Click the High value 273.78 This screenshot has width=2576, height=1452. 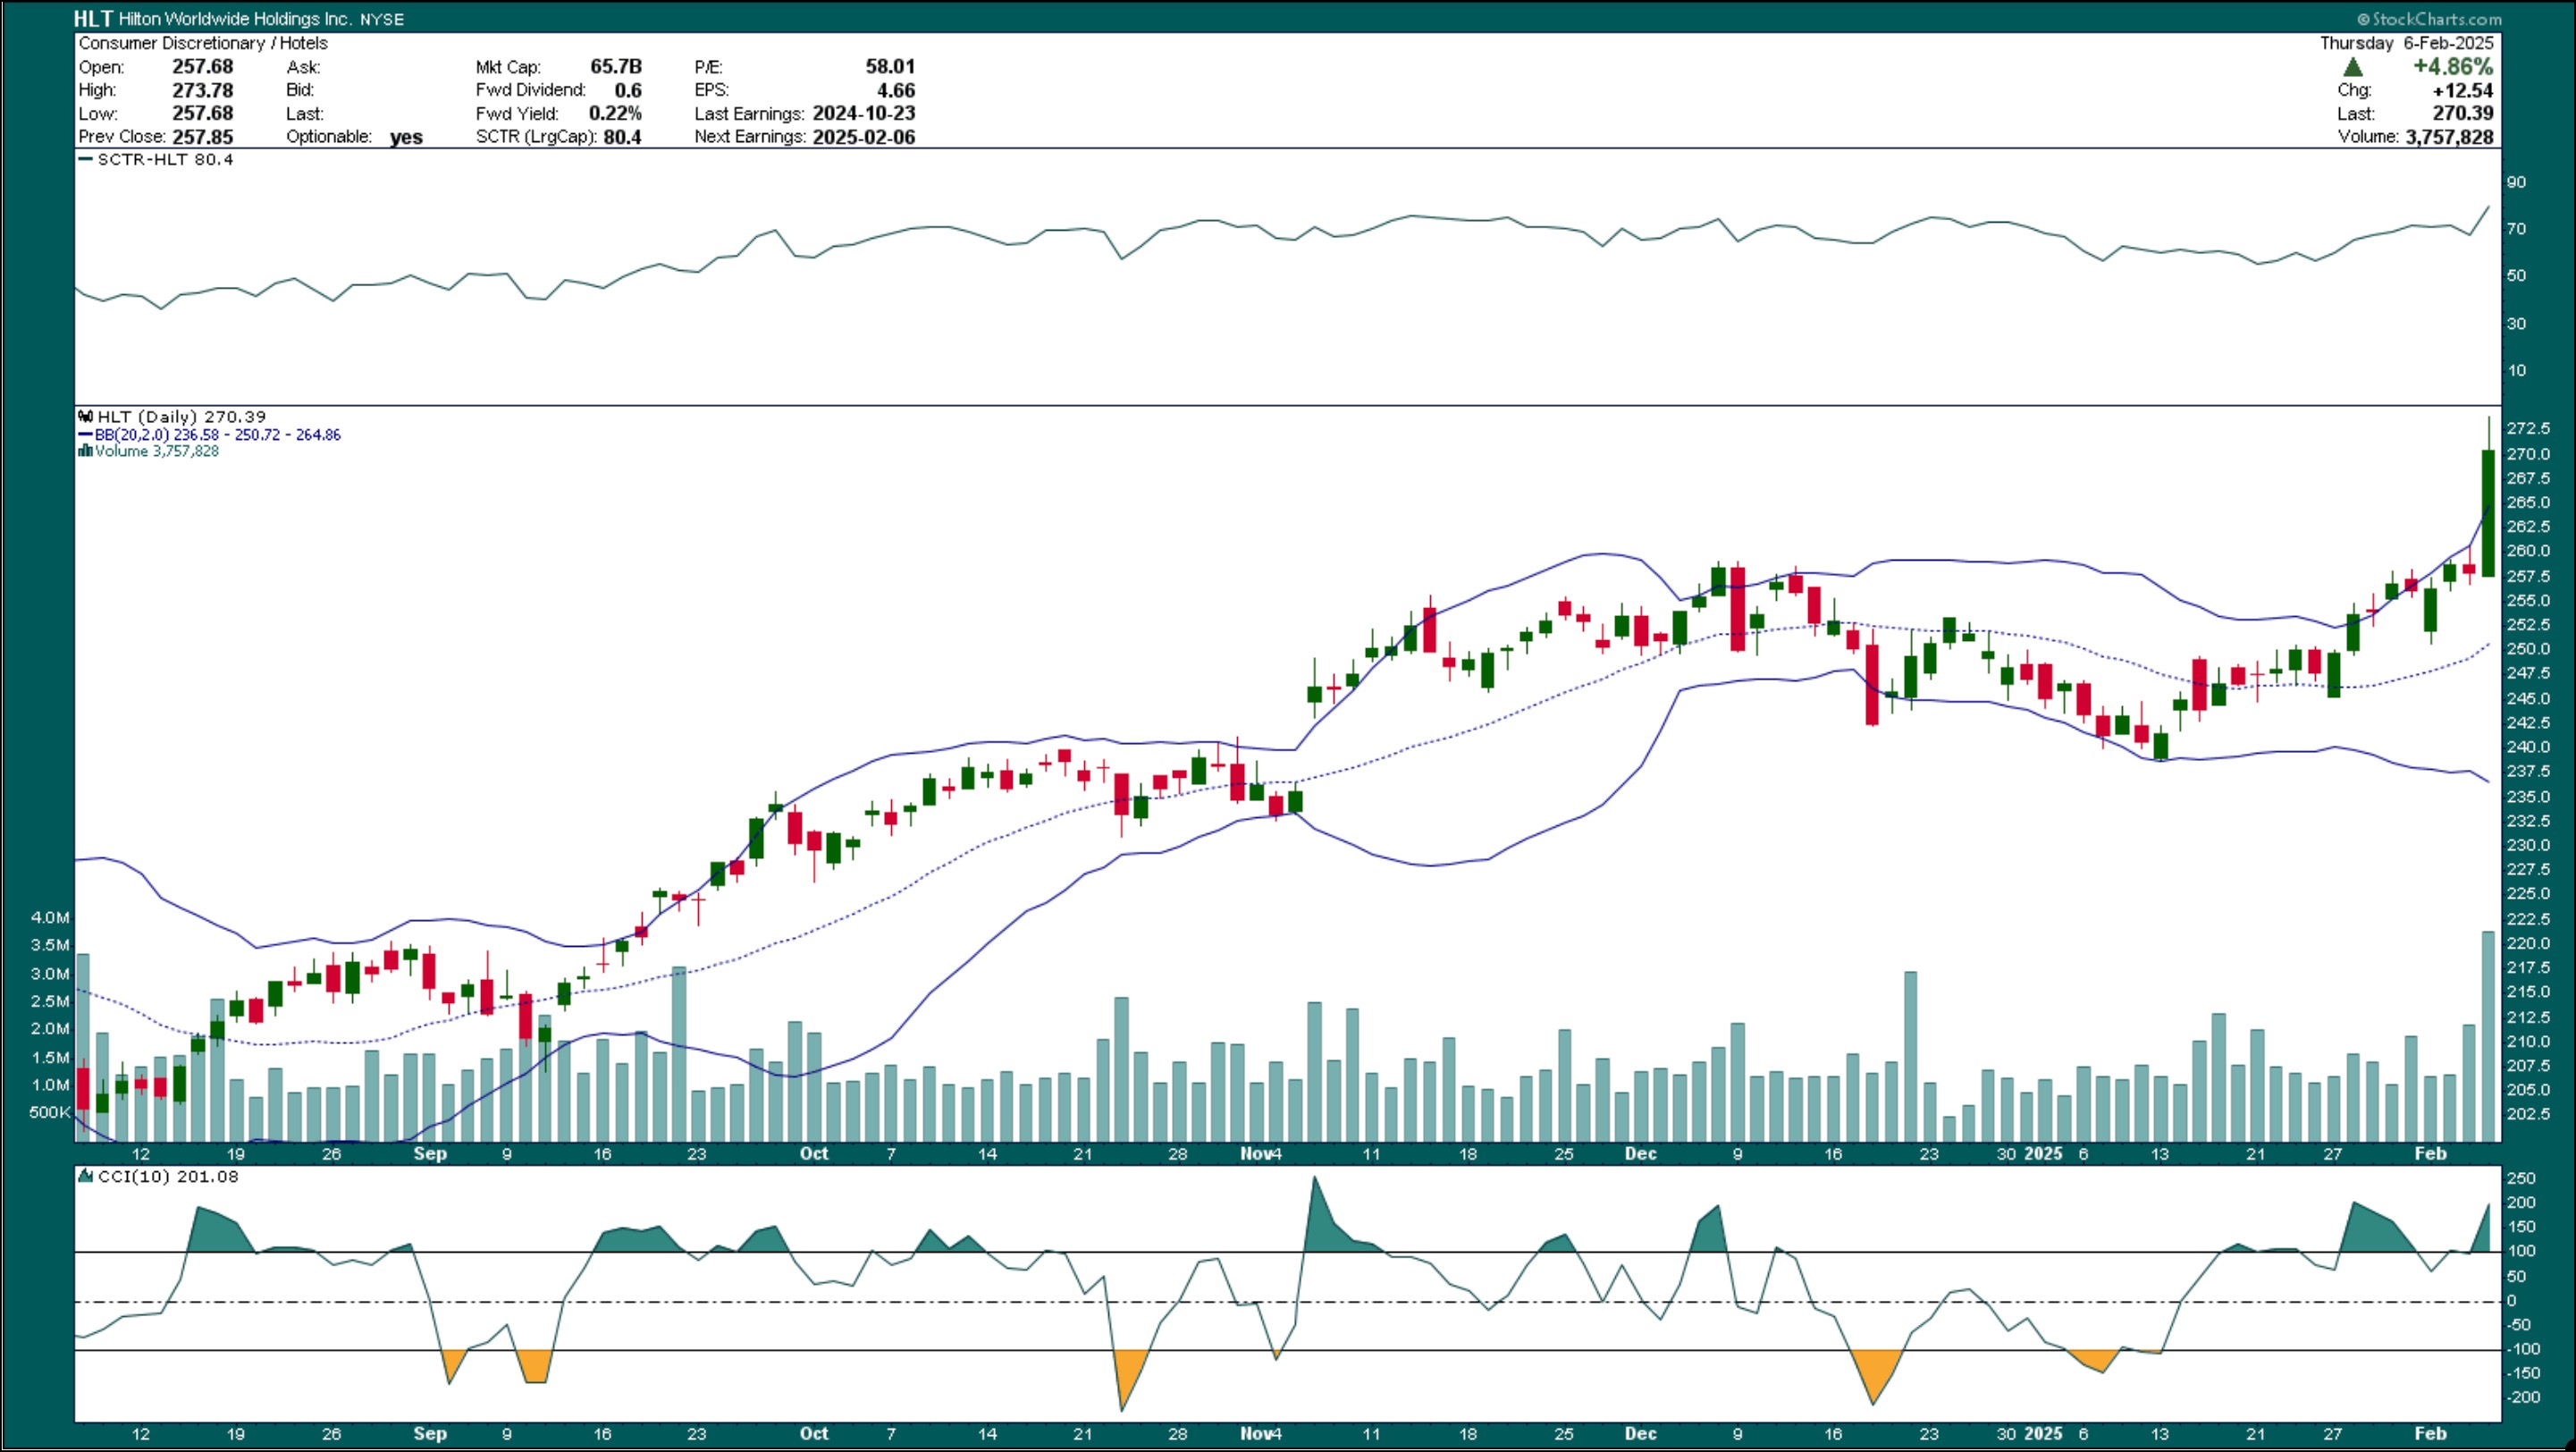(203, 90)
